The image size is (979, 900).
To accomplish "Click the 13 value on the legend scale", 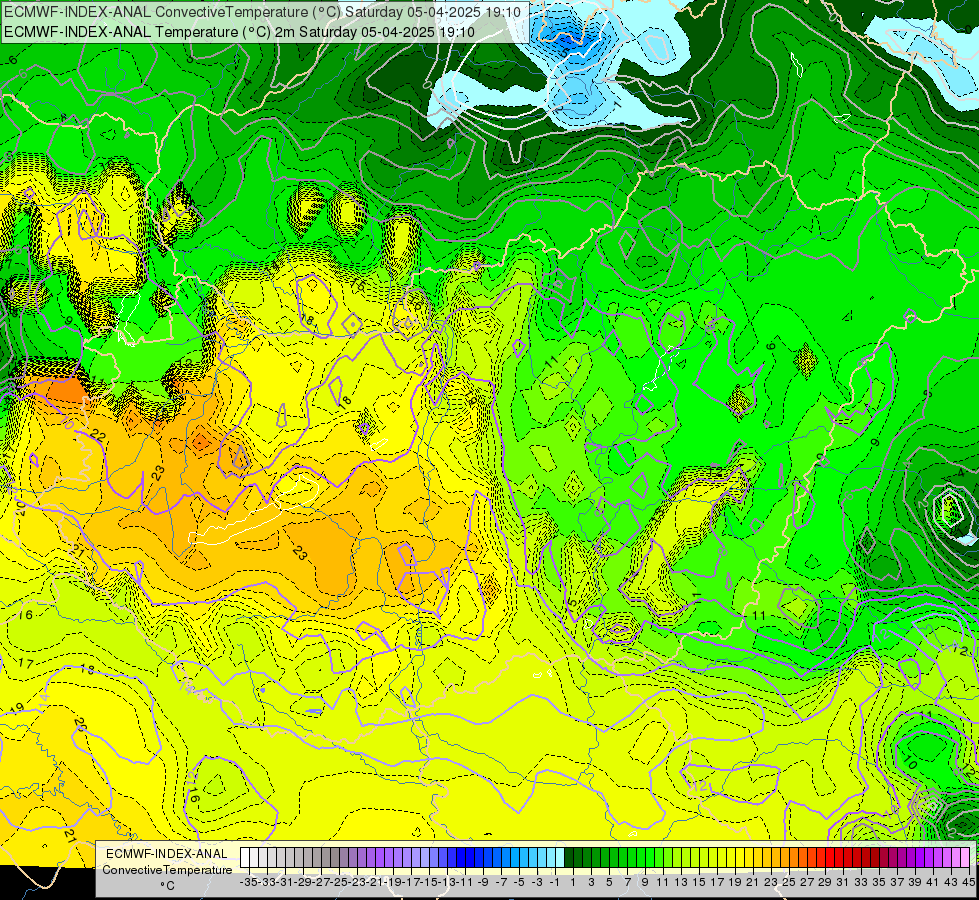I will [681, 882].
